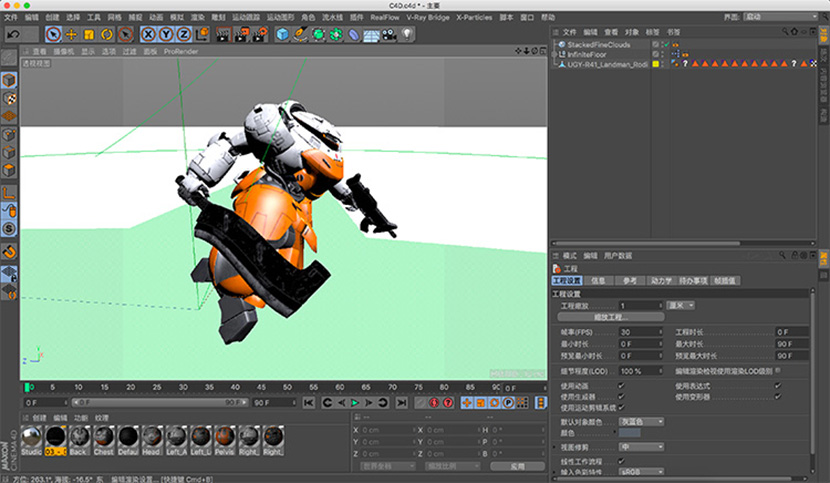Screen dimensions: 830x483
Task: Click the Subdivision Surface generator icon
Action: pyautogui.click(x=318, y=35)
